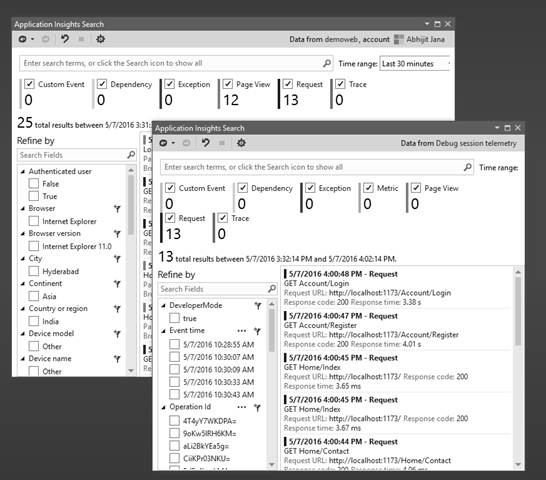This screenshot has width=546, height=480.
Task: Toggle Metric checkbox in front window
Action: (x=368, y=188)
